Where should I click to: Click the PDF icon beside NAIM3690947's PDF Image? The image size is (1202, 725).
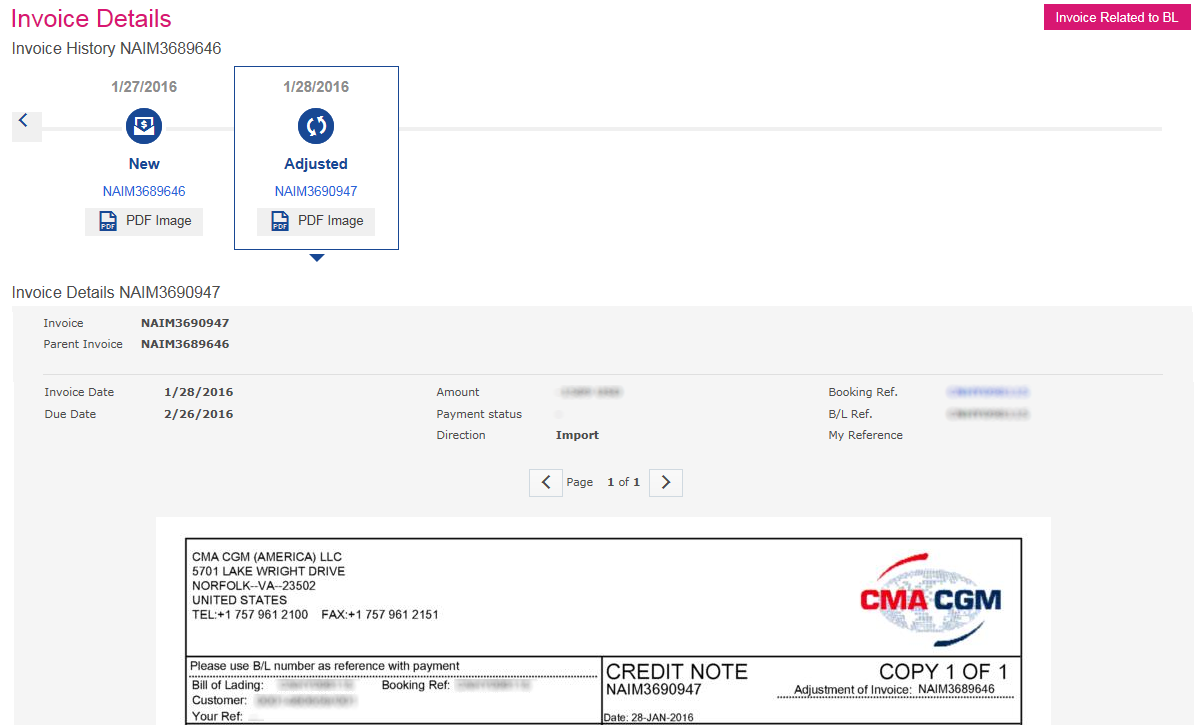pyautogui.click(x=279, y=221)
